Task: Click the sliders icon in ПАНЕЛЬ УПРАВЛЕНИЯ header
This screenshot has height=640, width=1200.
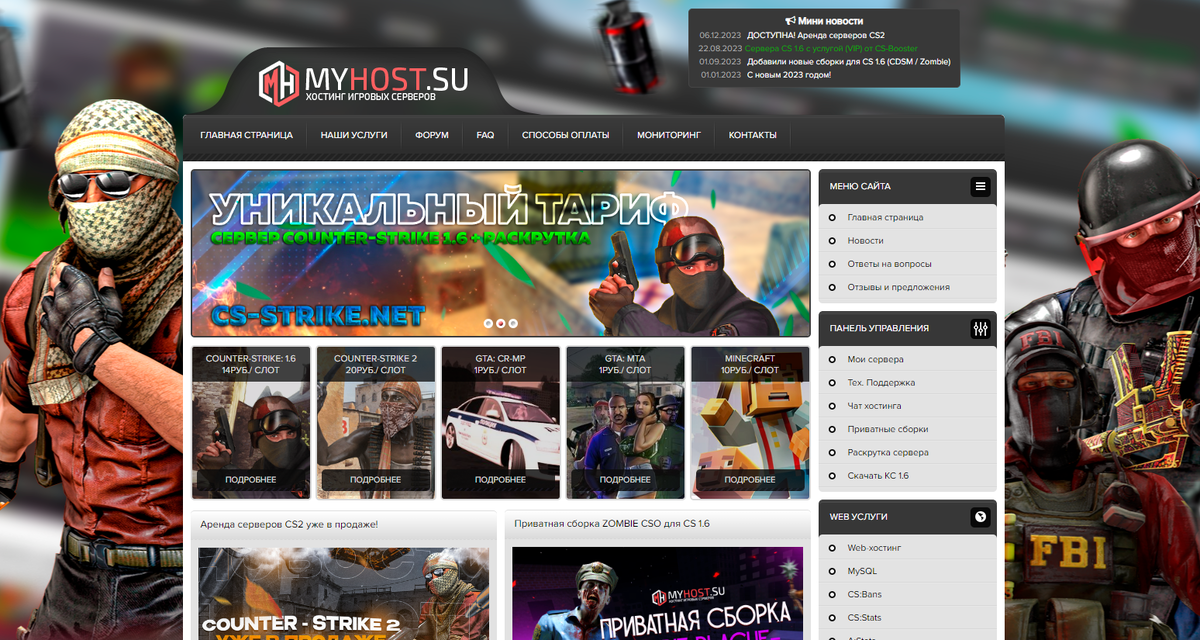Action: click(x=980, y=328)
